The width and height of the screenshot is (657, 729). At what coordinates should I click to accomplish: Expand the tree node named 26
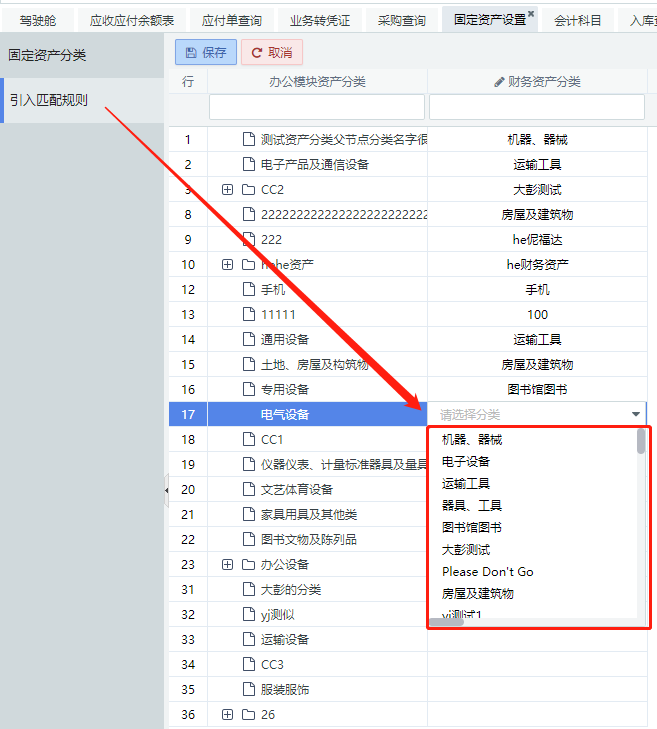(227, 715)
